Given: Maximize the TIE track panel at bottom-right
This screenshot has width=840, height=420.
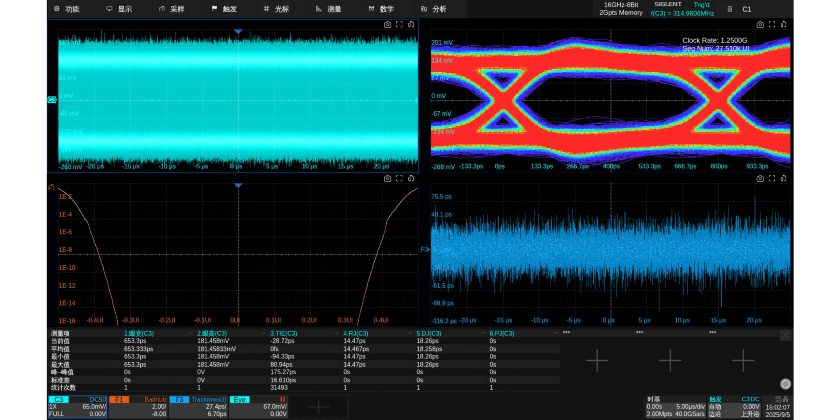Looking at the screenshot, I should 772,178.
